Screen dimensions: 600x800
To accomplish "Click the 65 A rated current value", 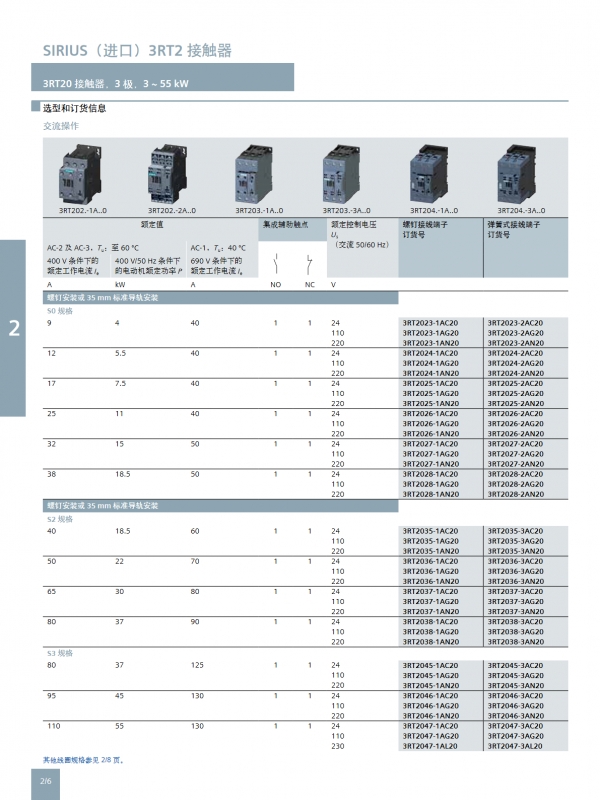I will coord(52,592).
